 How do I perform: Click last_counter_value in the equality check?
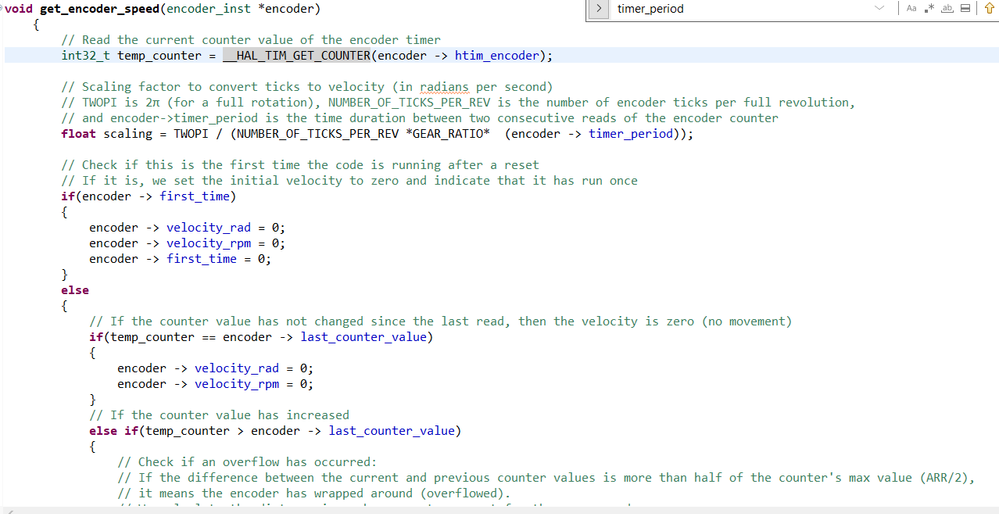click(363, 337)
